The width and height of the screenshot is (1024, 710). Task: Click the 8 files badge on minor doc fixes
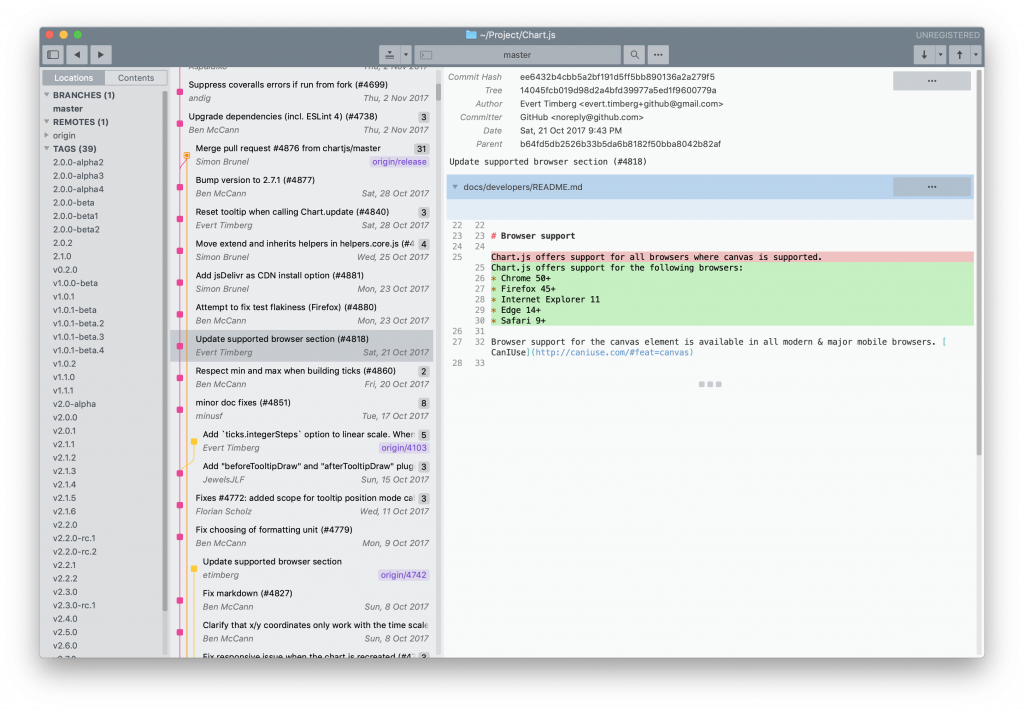424,403
